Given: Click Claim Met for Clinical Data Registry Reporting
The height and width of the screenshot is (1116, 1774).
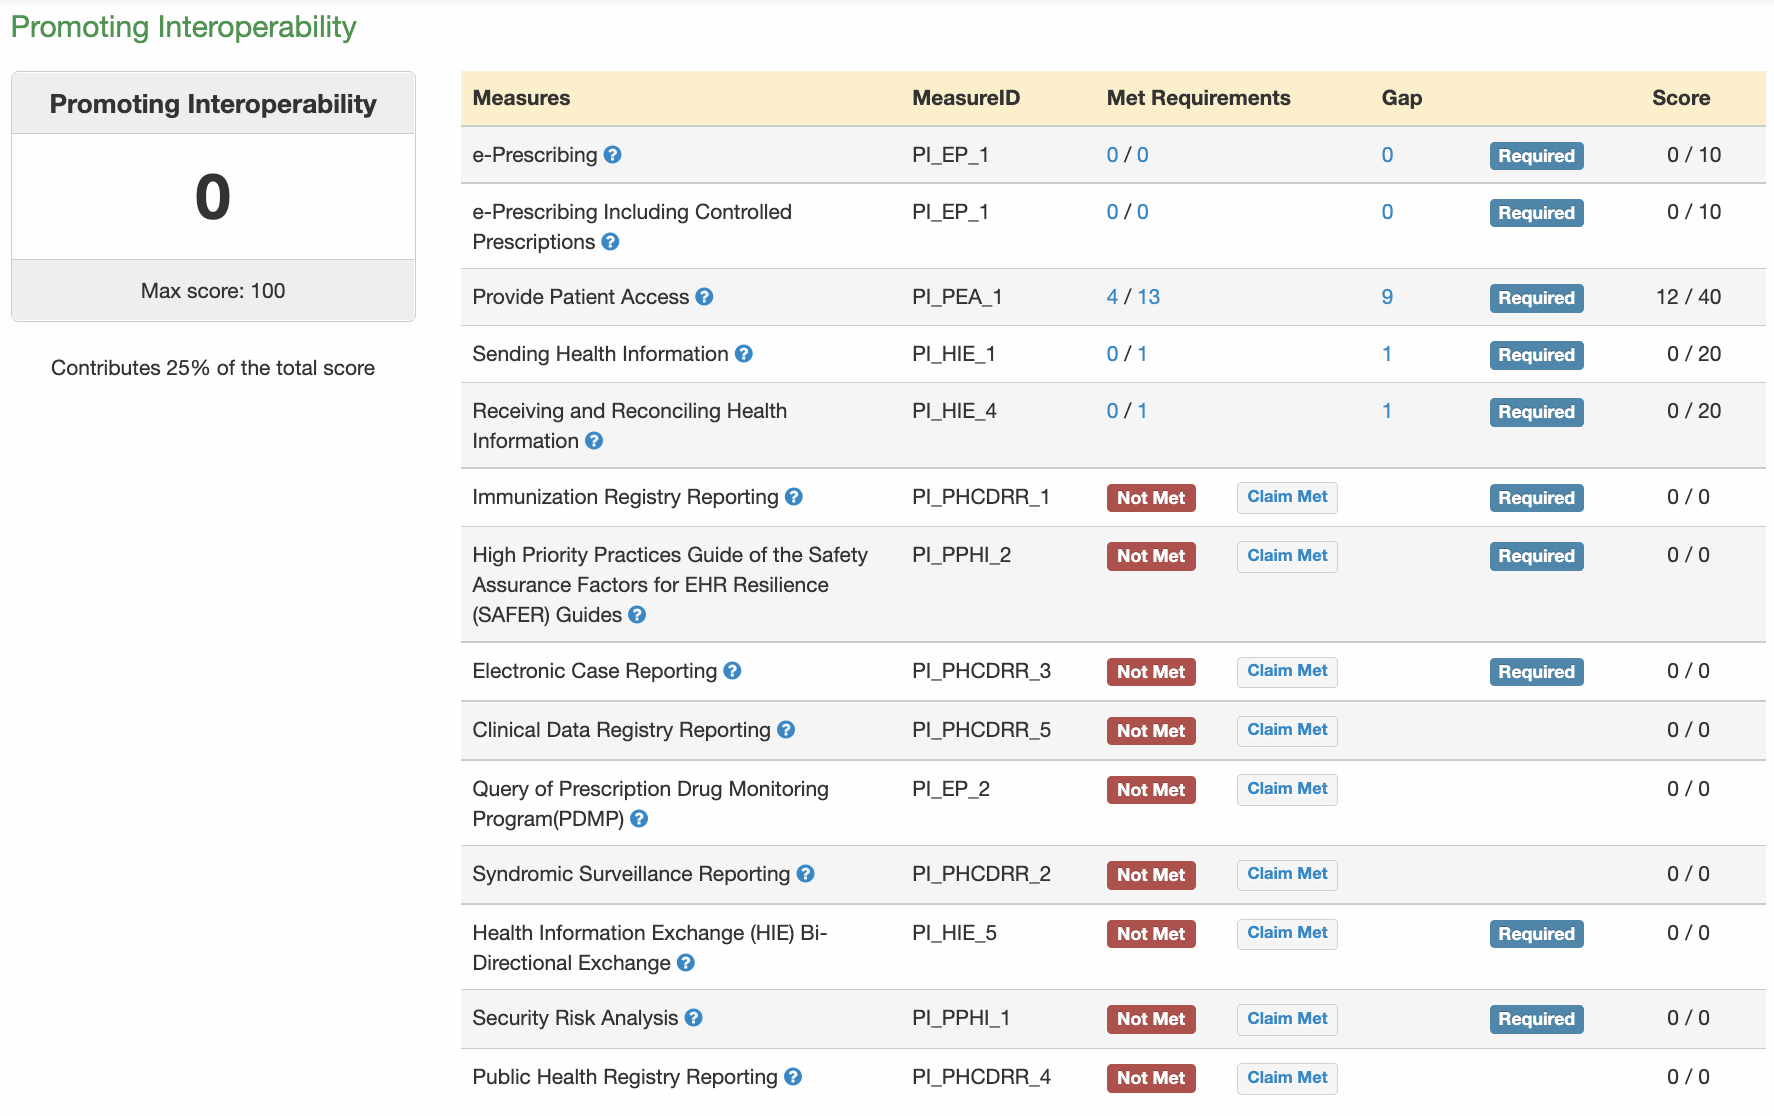Looking at the screenshot, I should click(x=1287, y=730).
